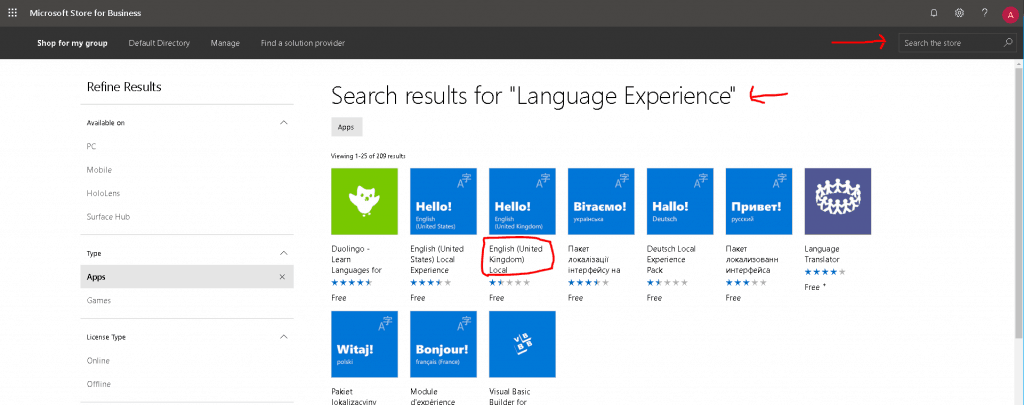Open Find a solution provider

pos(303,43)
